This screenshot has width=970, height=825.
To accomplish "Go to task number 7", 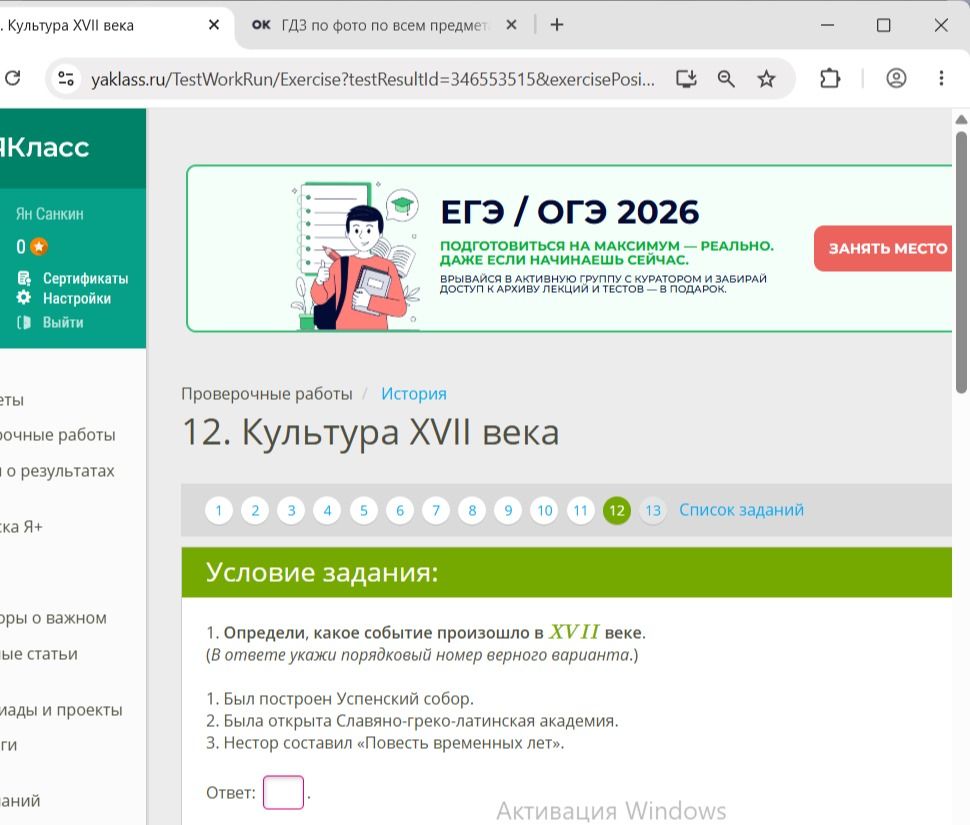I will point(436,511).
